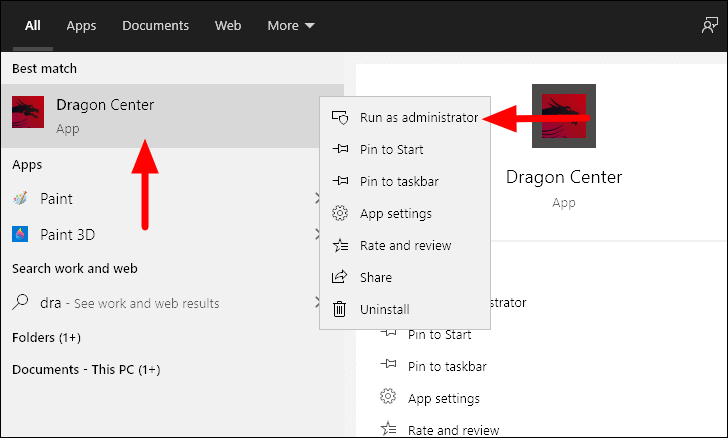Open the Paint app result
Screen dimensions: 728x438
[162, 199]
